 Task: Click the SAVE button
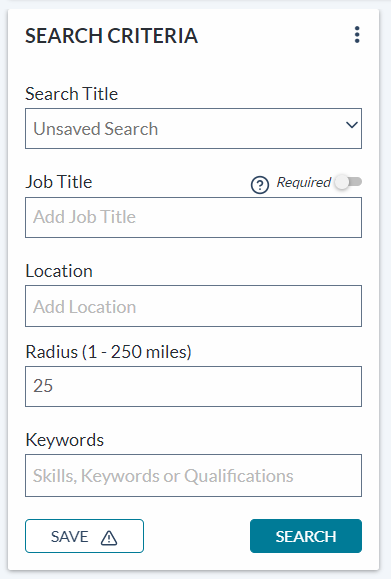tap(85, 536)
